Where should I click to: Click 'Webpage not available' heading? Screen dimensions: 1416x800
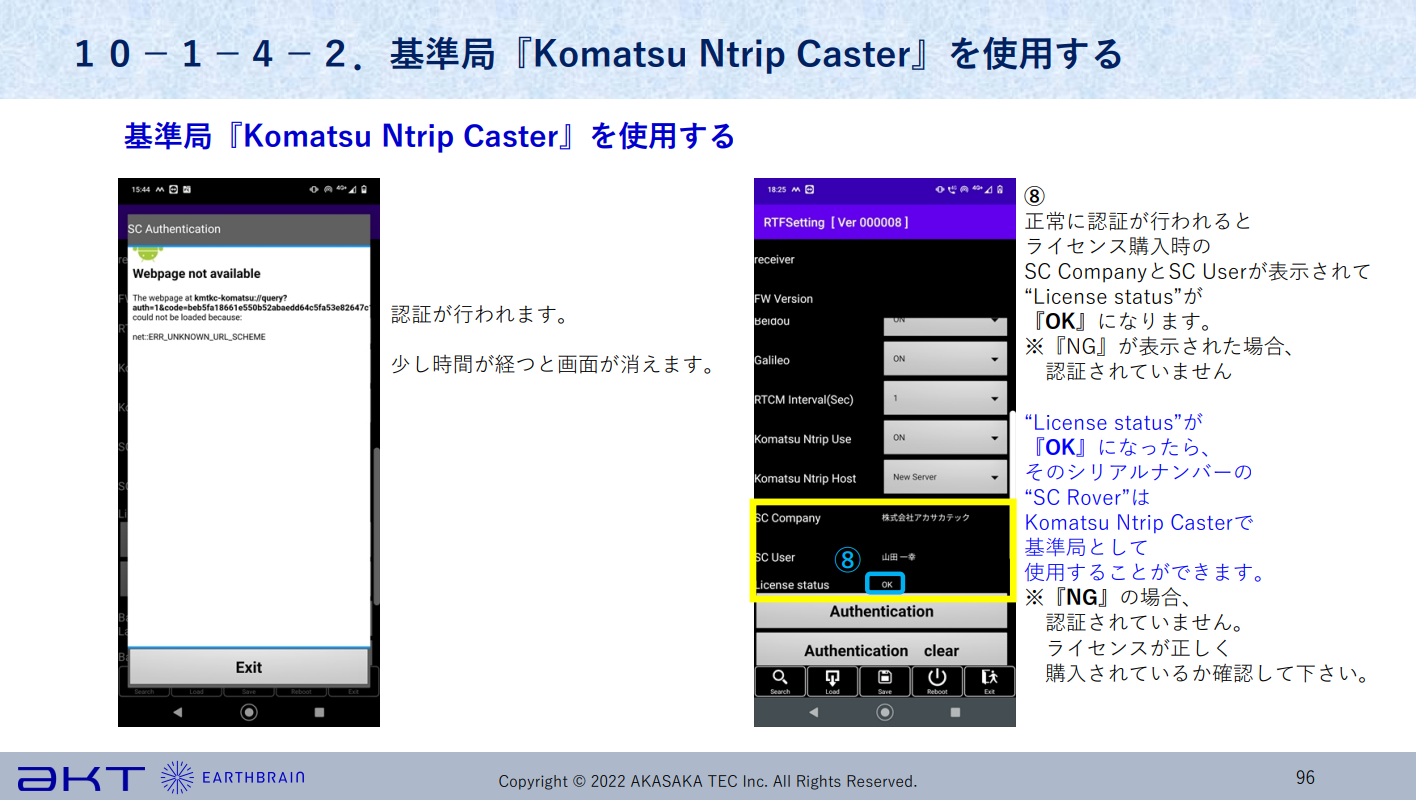point(197,274)
